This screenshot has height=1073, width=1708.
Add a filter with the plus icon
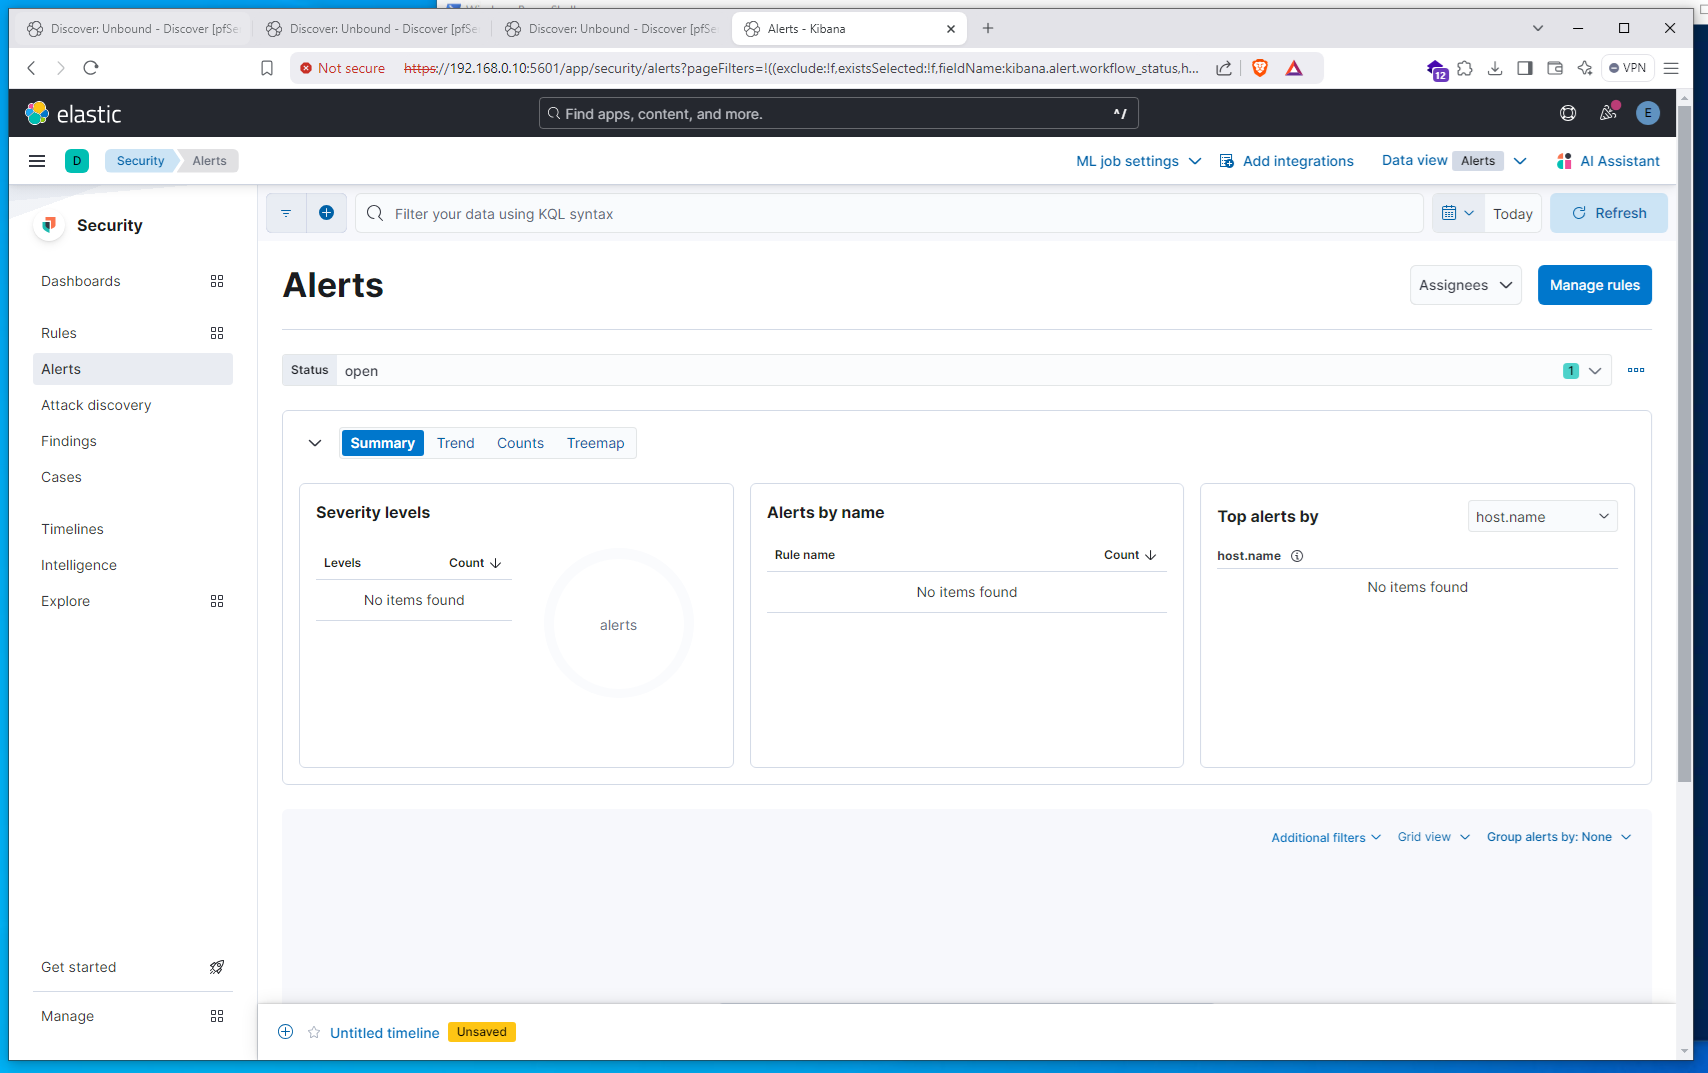tap(326, 213)
